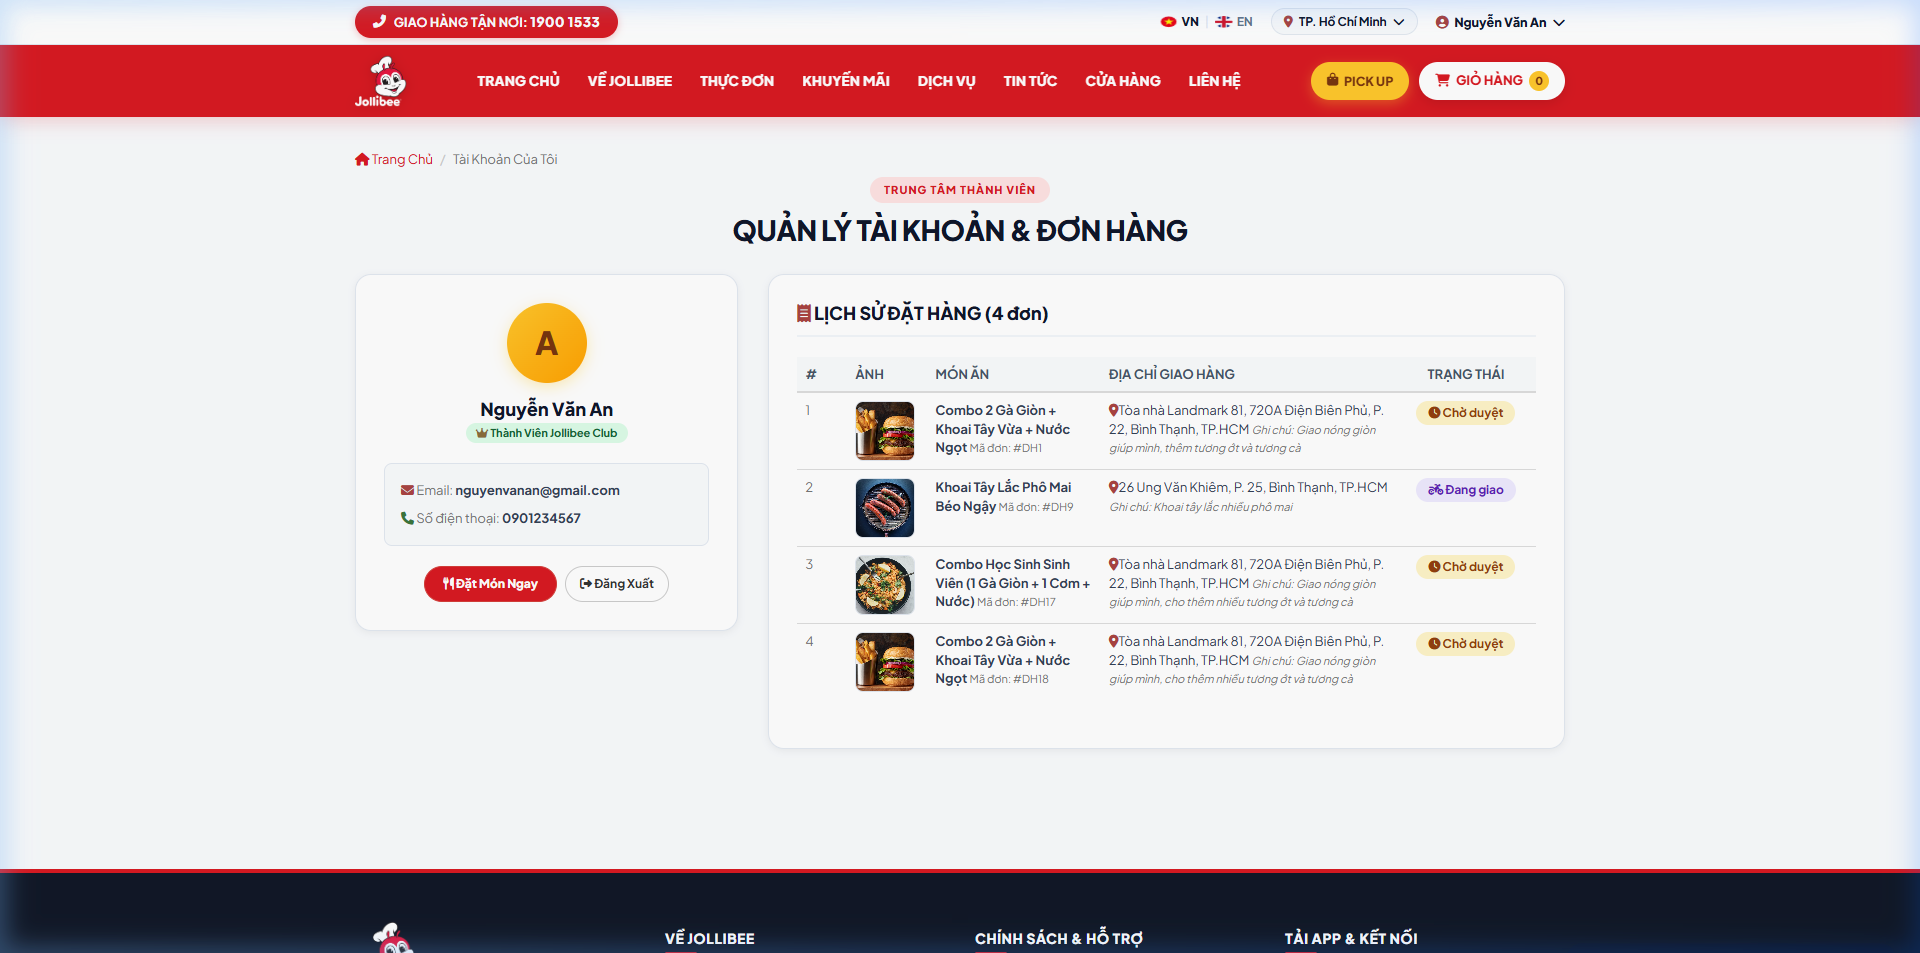Click thumbnail of order #DH1
This screenshot has height=953, width=1920.
885,431
